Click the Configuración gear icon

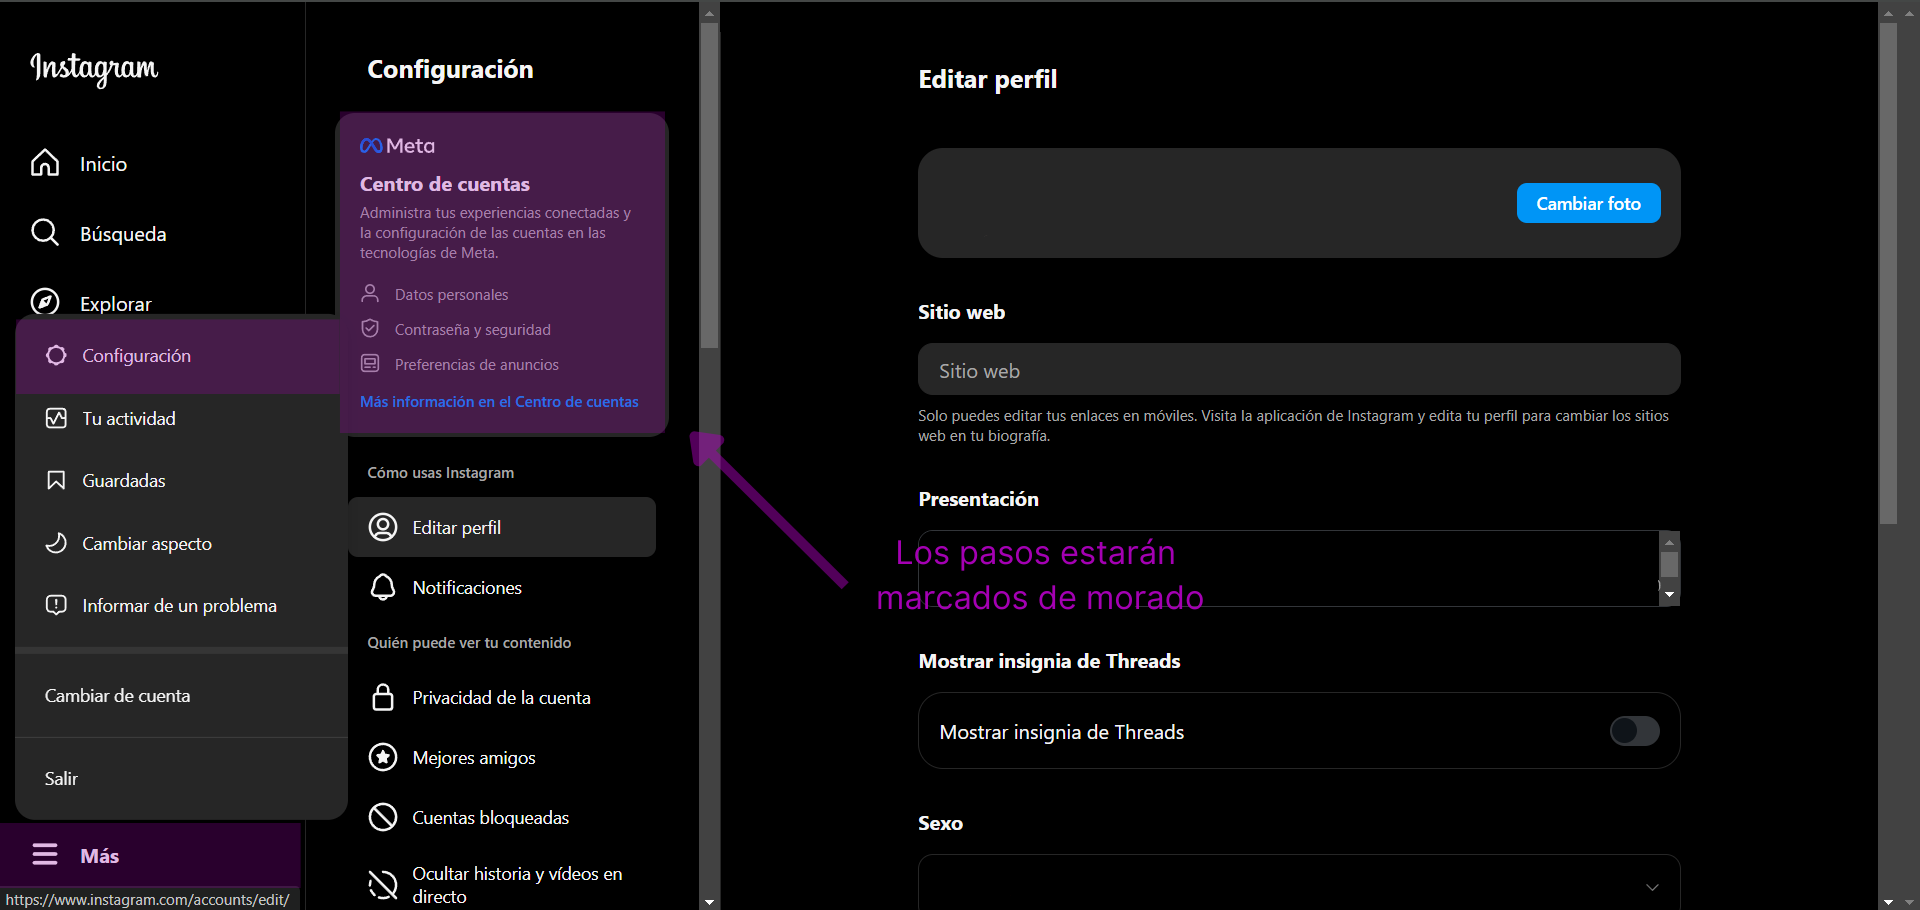click(x=56, y=355)
